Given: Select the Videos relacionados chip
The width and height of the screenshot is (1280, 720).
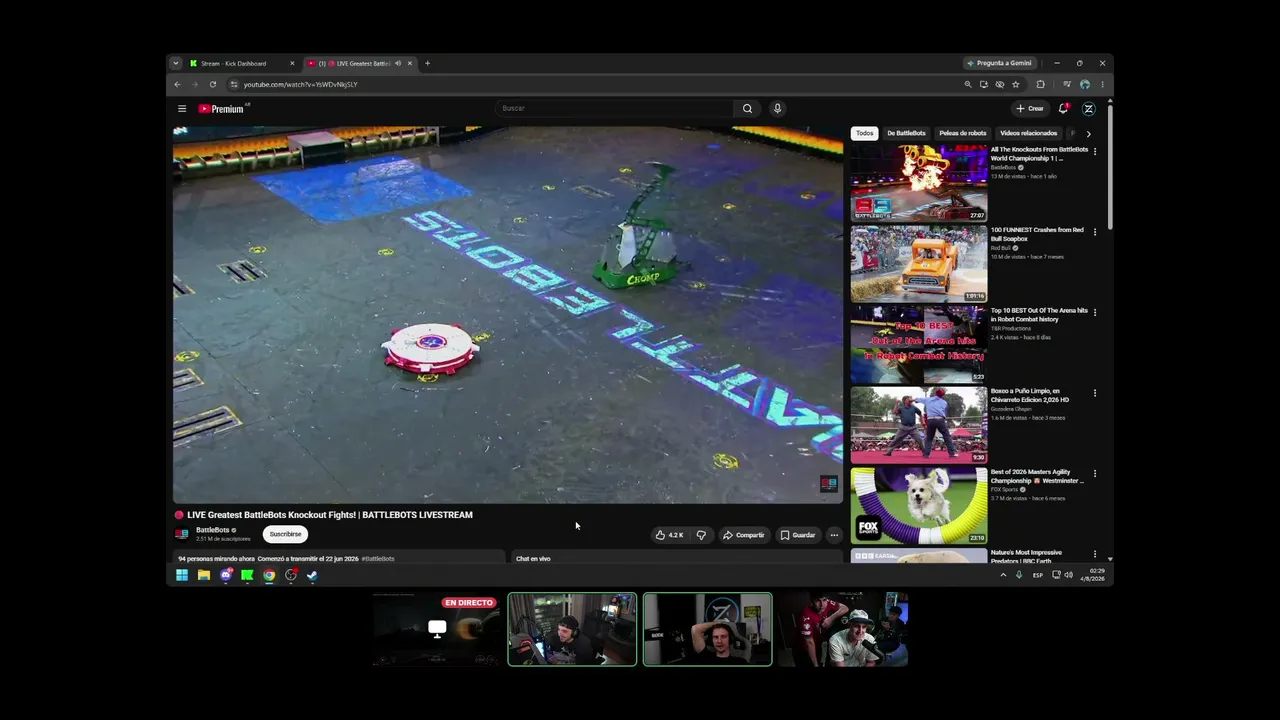Looking at the screenshot, I should (x=1029, y=133).
